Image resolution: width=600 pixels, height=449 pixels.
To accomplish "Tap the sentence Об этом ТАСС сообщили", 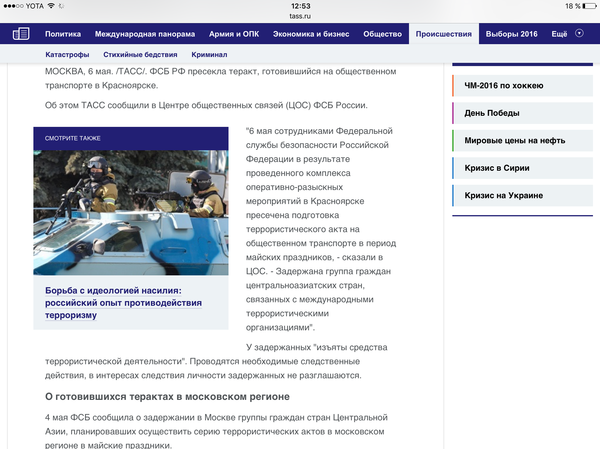I will coord(206,105).
